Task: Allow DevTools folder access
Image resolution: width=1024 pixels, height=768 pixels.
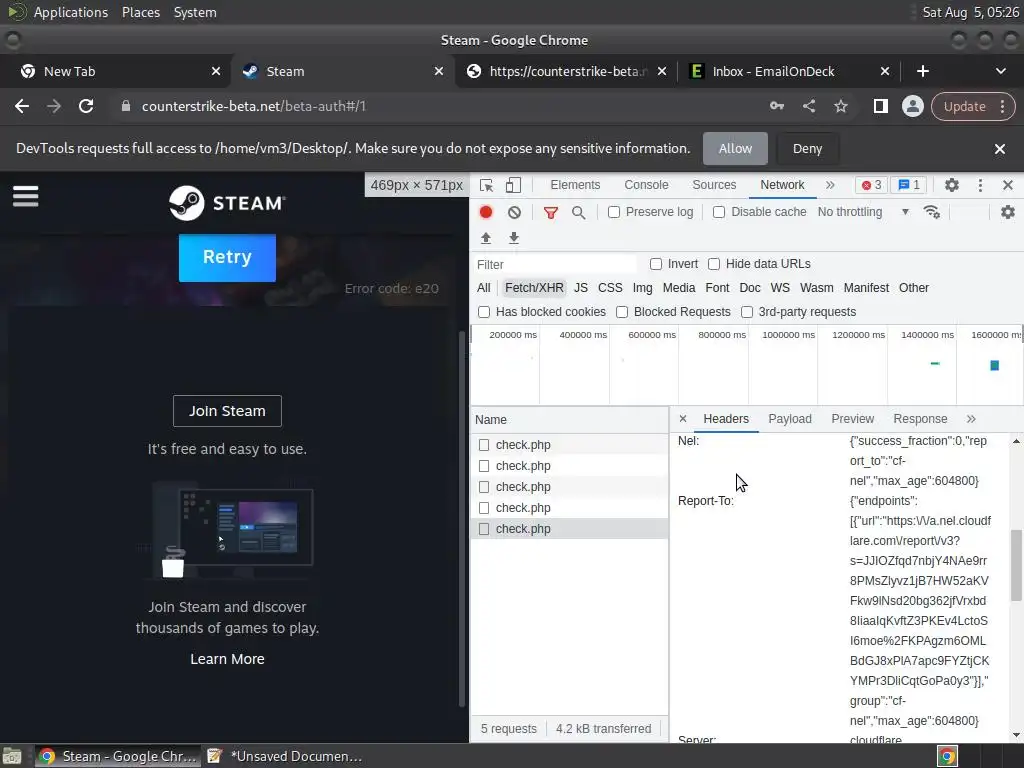Action: point(735,149)
